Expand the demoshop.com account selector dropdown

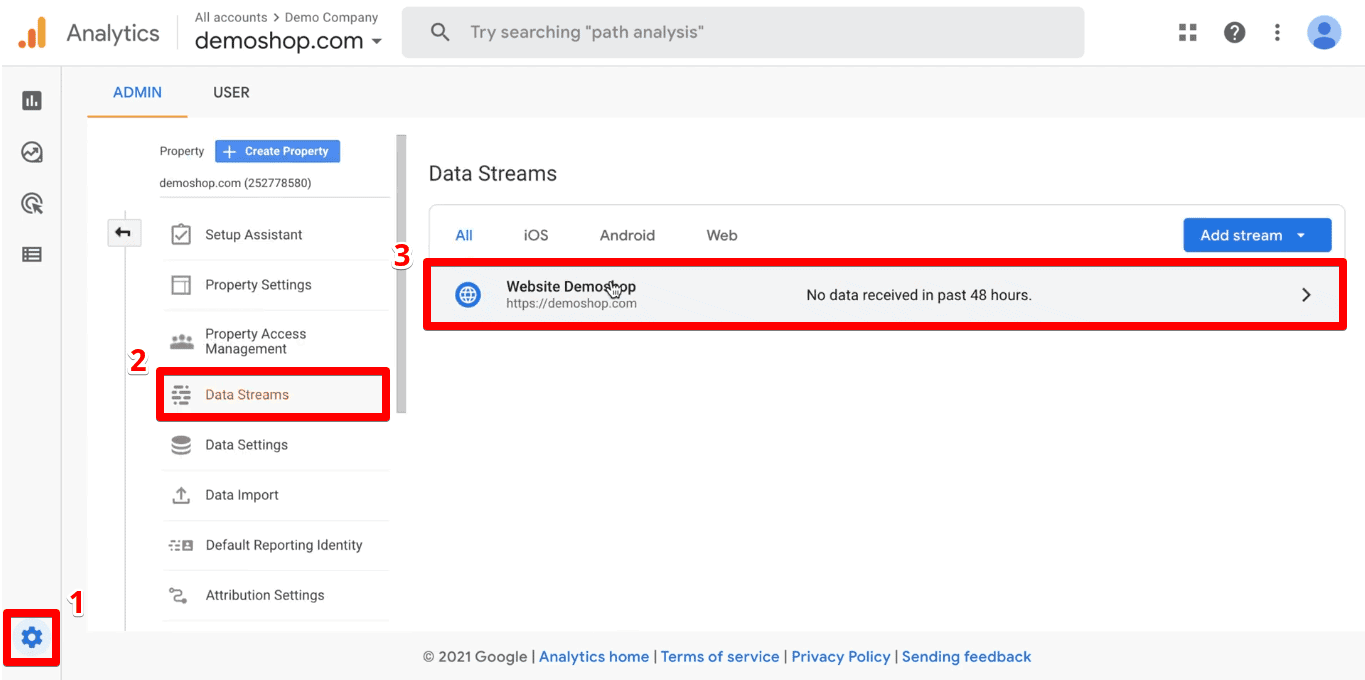(376, 41)
